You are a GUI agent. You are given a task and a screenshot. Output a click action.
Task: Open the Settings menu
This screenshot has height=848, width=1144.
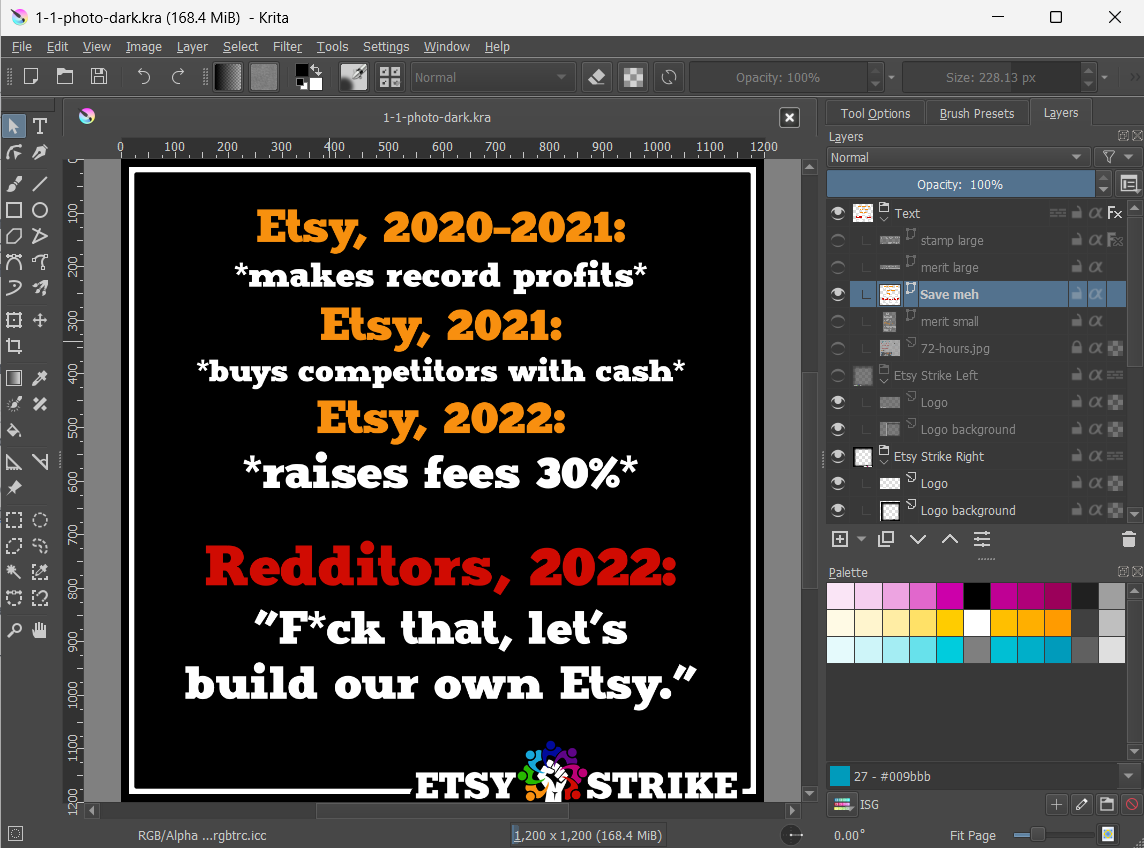(386, 47)
